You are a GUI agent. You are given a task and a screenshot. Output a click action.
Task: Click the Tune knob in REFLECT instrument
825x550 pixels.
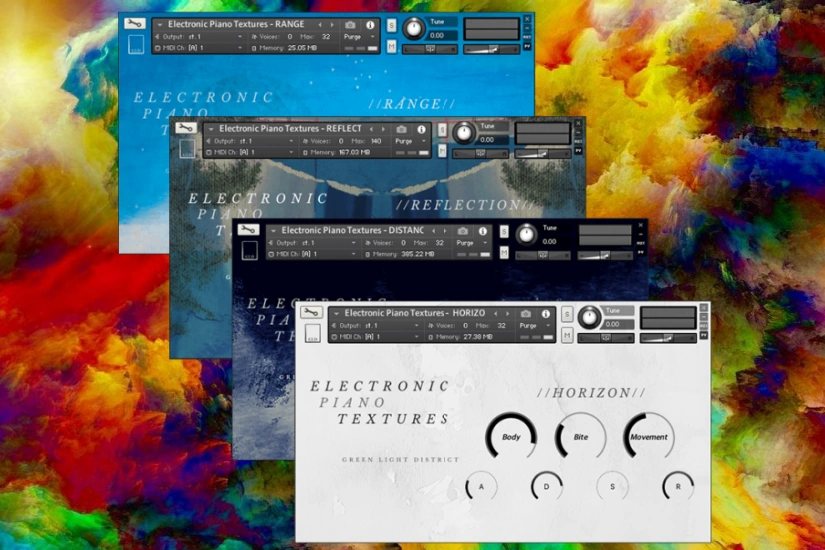464,133
